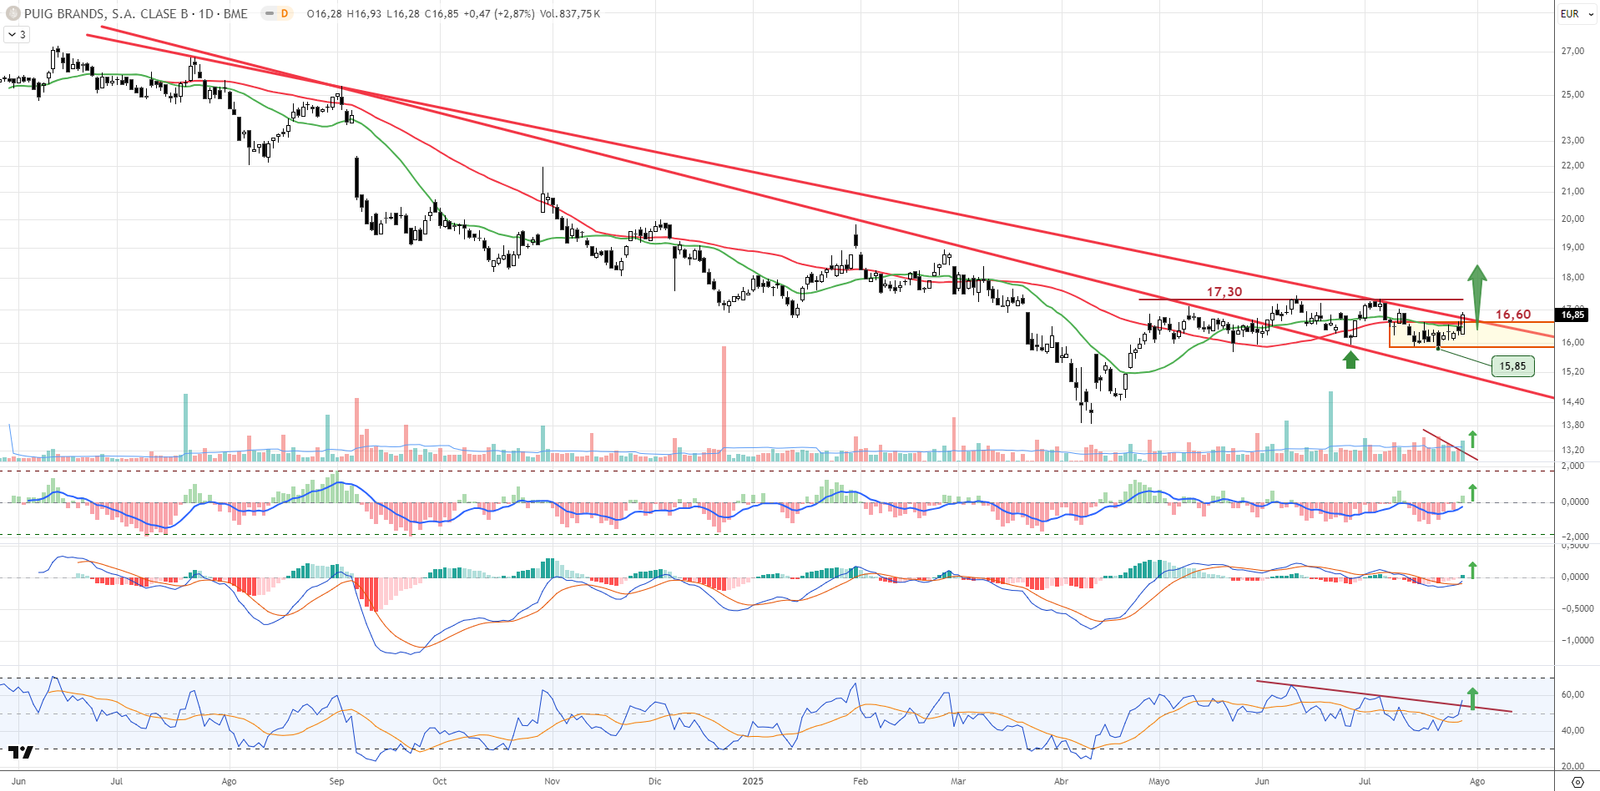Click the C16,85 close price value
Screen dimensions: 1600x791
[x=441, y=14]
